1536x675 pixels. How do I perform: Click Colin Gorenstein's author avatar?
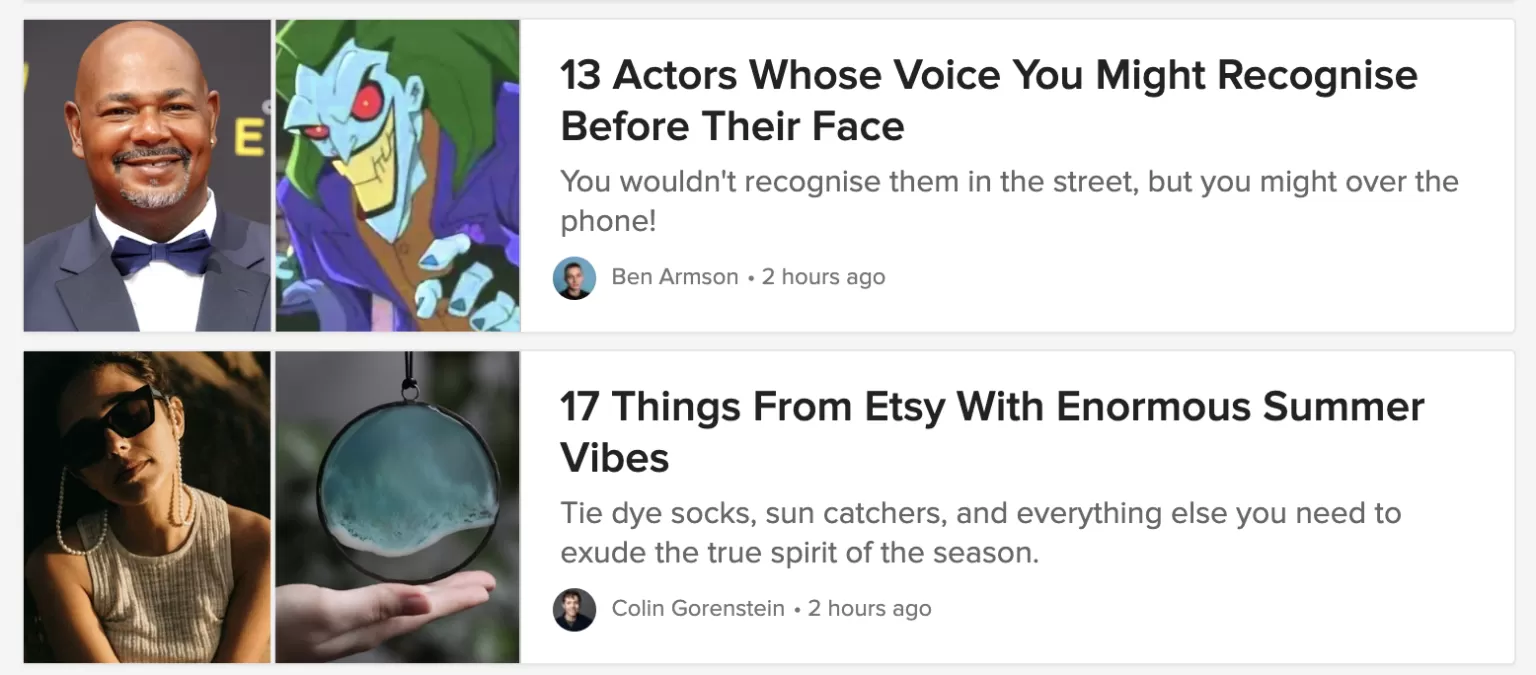pyautogui.click(x=574, y=610)
